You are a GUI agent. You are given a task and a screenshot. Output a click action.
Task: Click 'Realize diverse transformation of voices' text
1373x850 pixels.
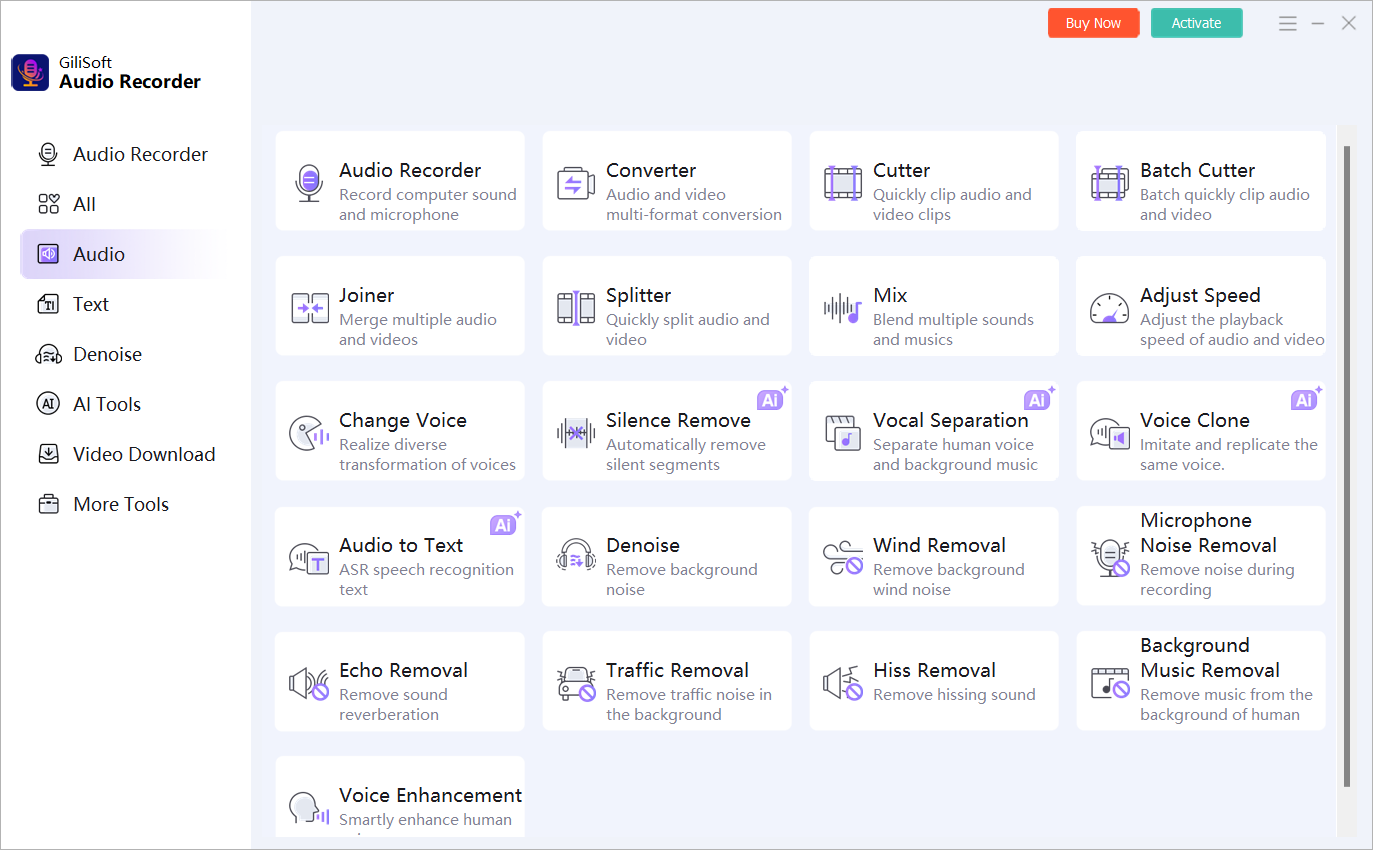coord(427,455)
